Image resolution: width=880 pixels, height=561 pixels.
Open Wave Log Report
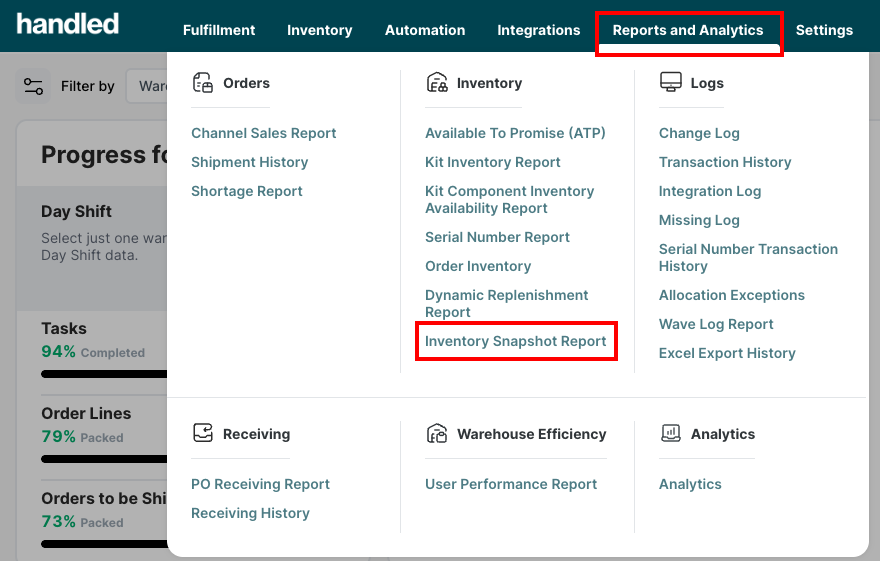[716, 324]
